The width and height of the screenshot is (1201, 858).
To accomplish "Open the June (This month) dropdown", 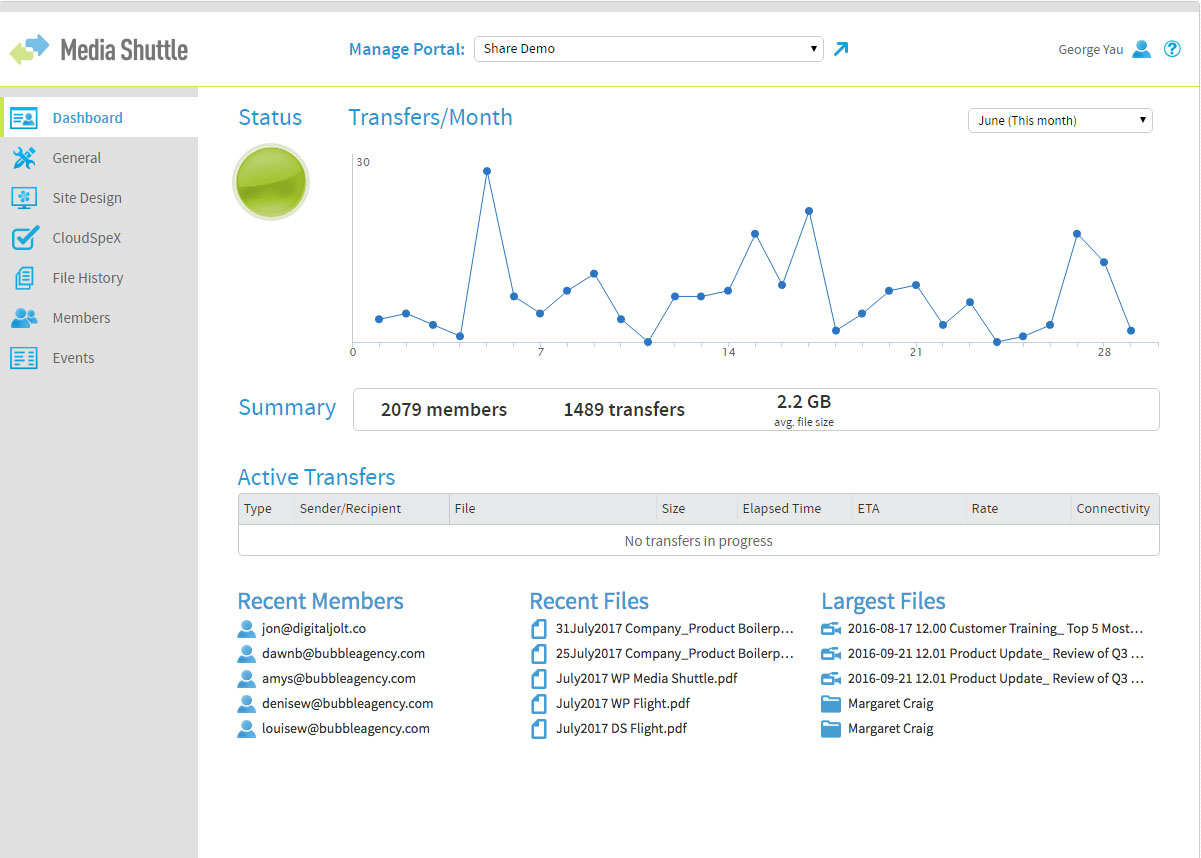I will coord(1060,121).
